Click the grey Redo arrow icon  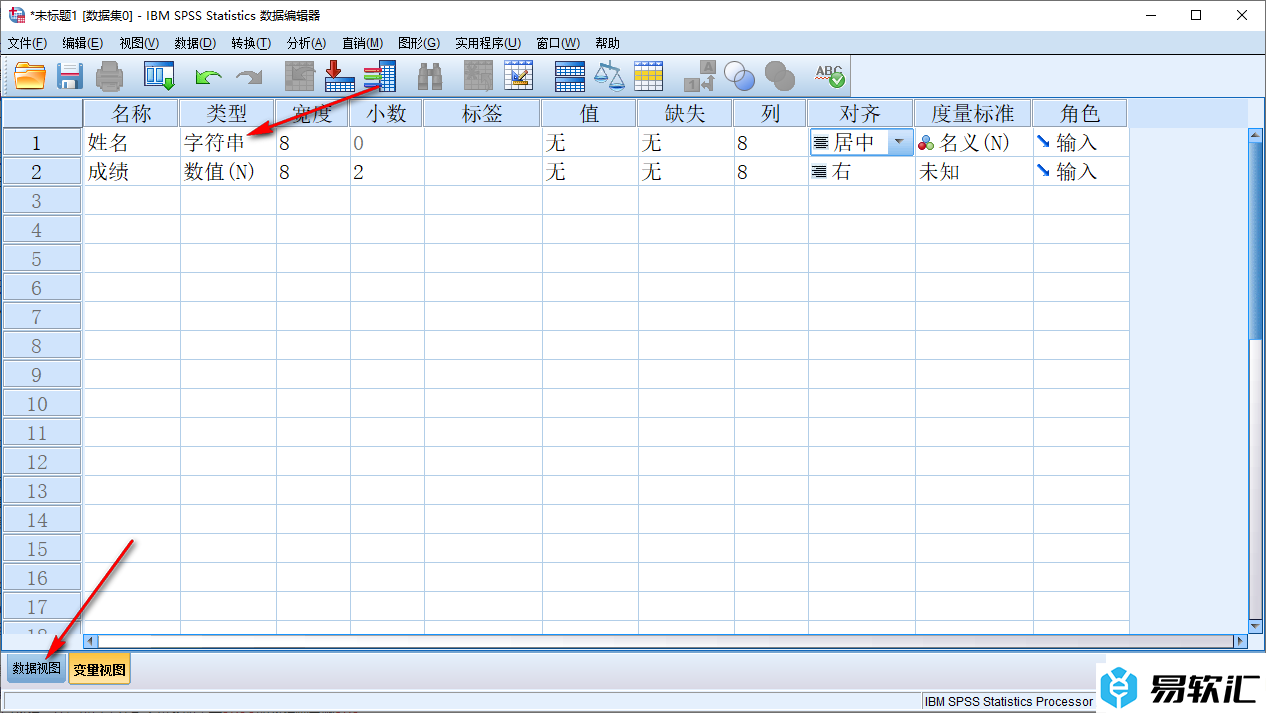pyautogui.click(x=248, y=76)
